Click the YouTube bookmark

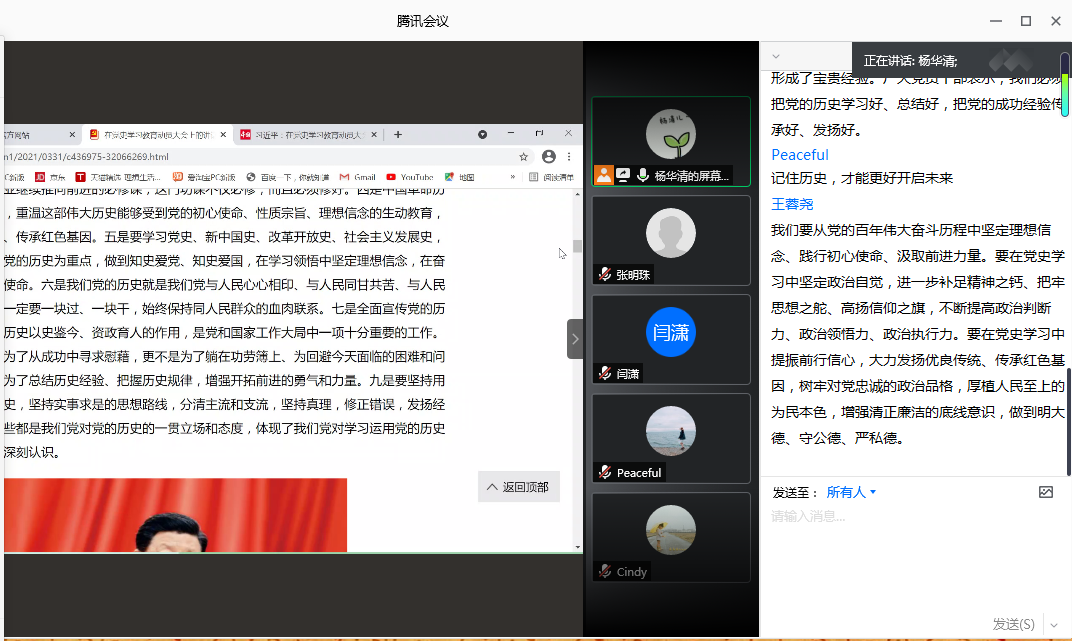[410, 177]
